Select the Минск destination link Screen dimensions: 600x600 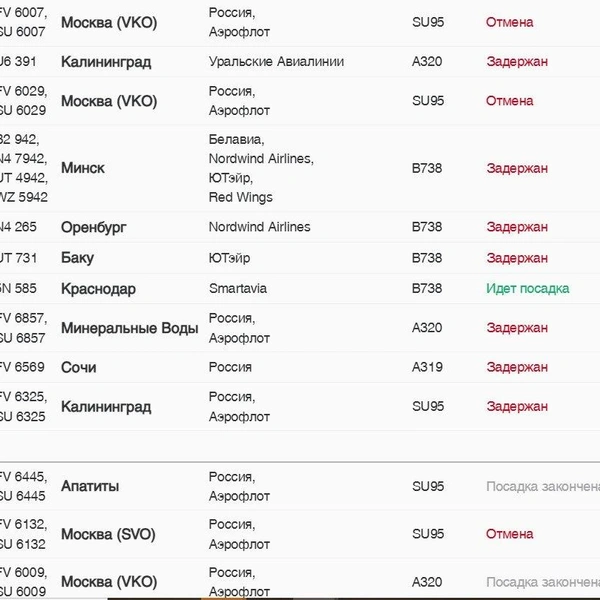pos(83,168)
